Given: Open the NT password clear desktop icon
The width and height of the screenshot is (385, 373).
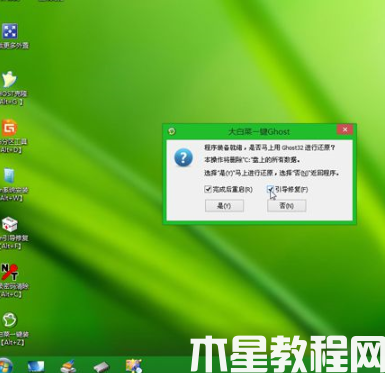Looking at the screenshot, I should (9, 272).
